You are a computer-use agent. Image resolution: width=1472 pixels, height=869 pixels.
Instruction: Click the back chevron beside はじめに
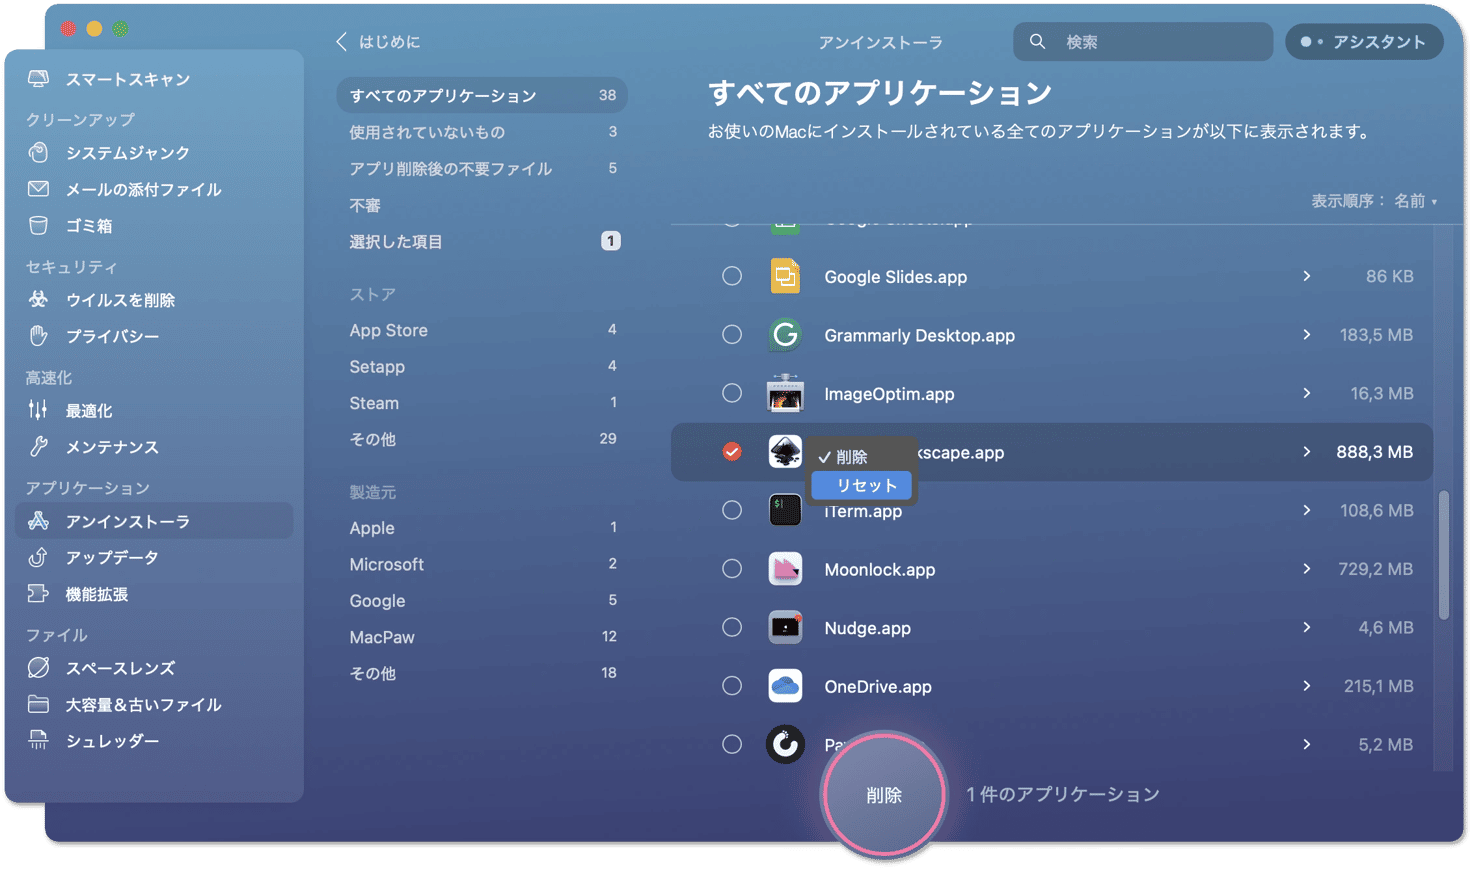click(341, 41)
